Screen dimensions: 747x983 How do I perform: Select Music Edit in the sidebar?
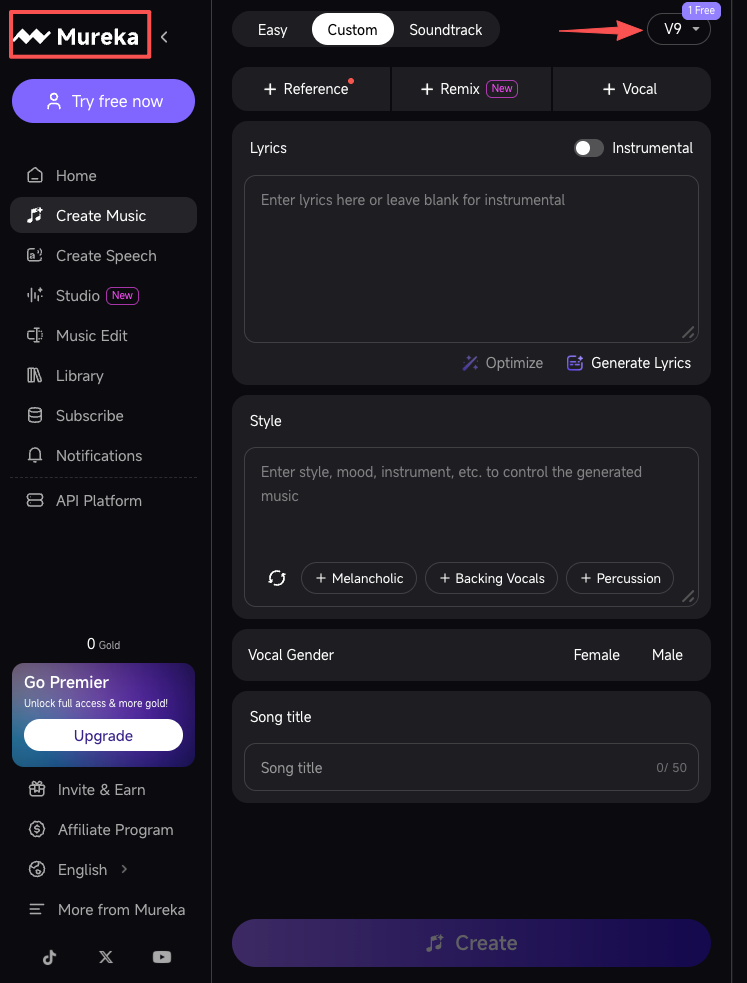tap(93, 335)
